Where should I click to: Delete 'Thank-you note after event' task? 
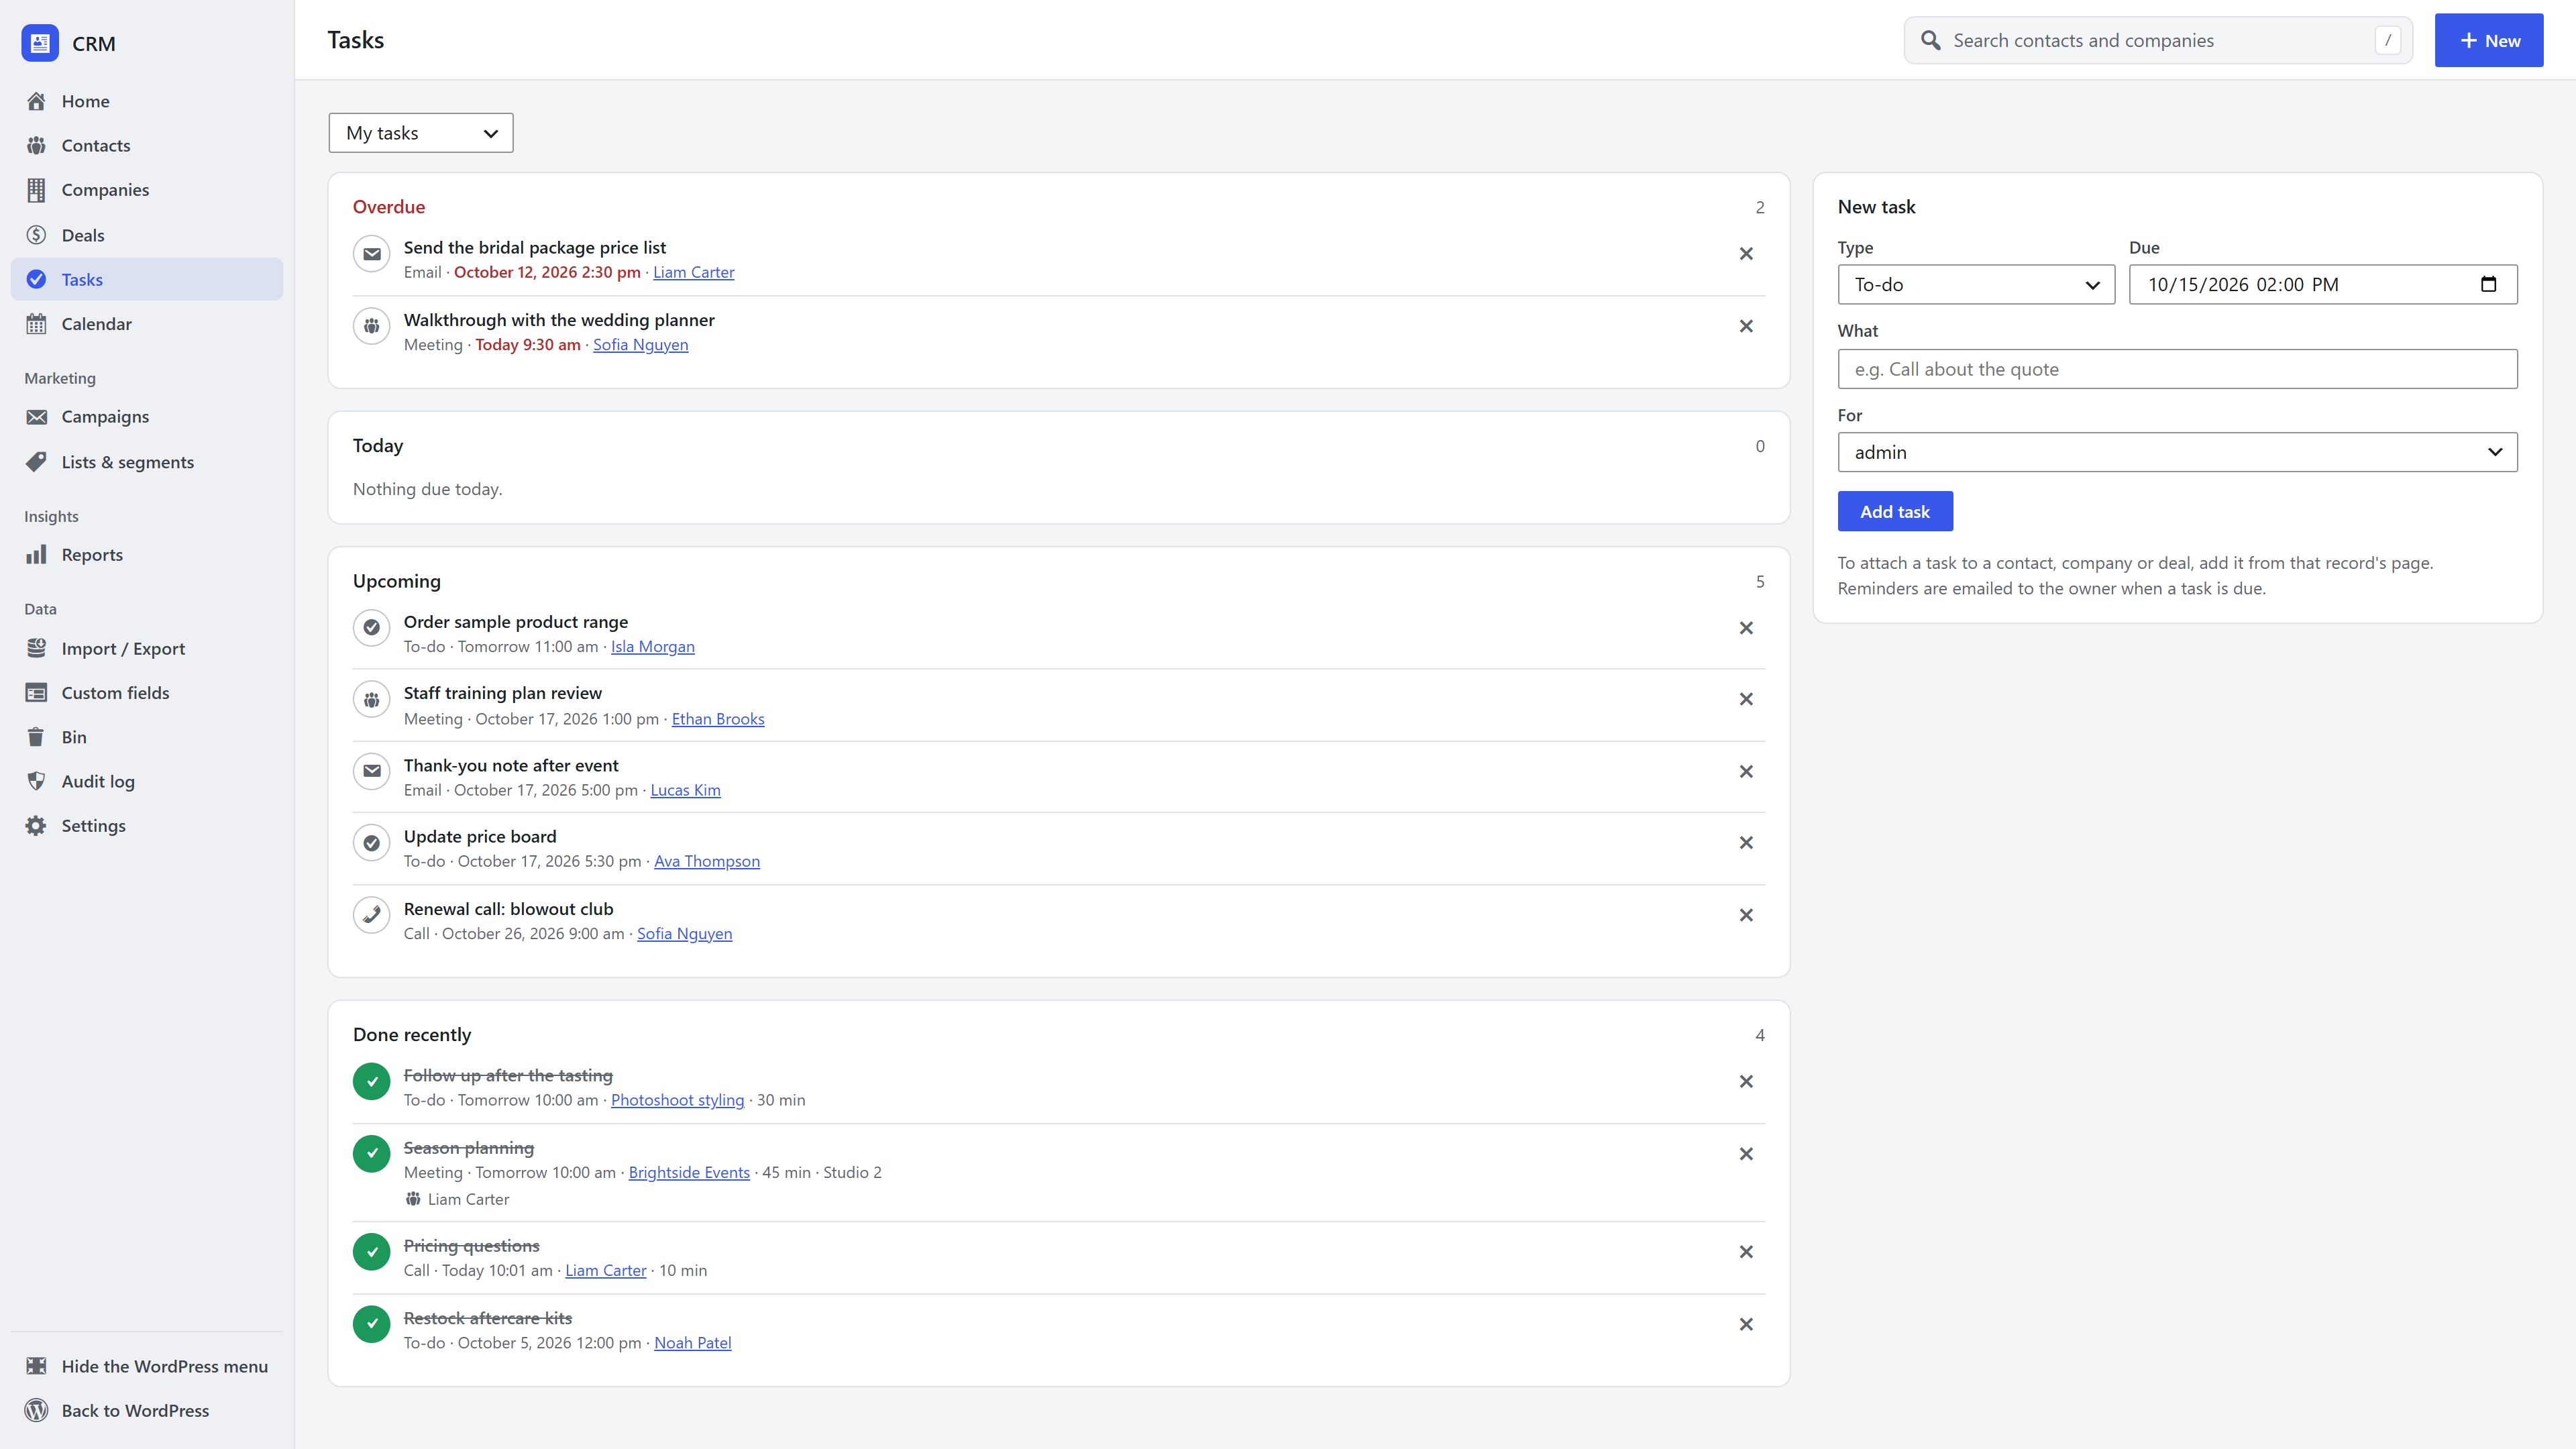click(1746, 772)
